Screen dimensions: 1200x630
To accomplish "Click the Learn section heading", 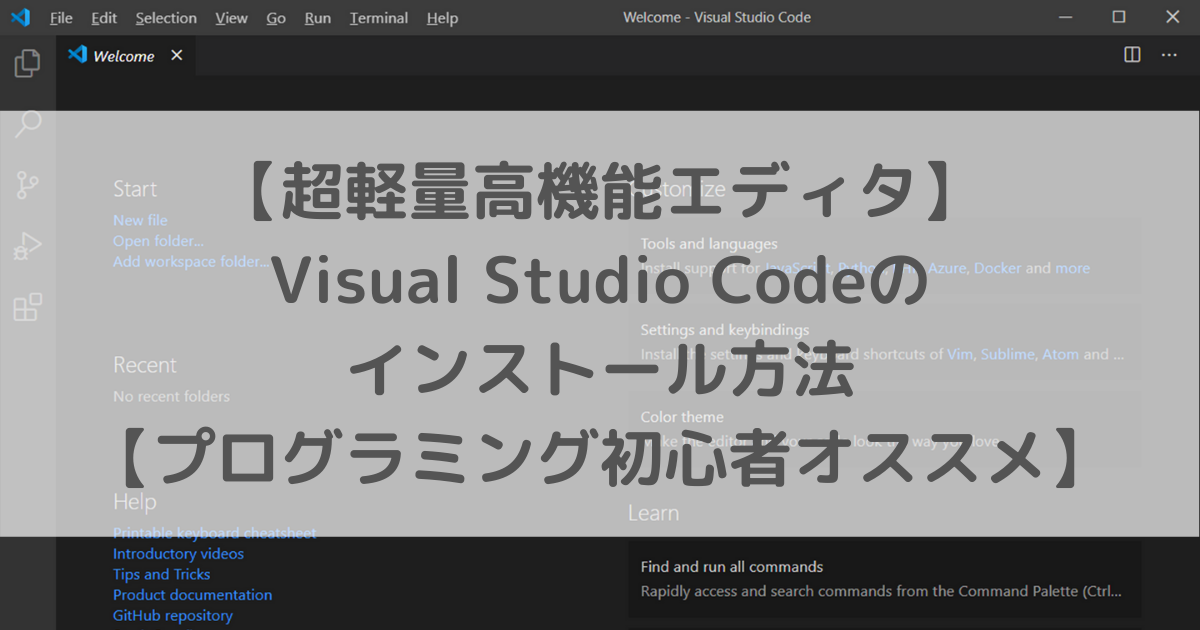I will tap(653, 513).
